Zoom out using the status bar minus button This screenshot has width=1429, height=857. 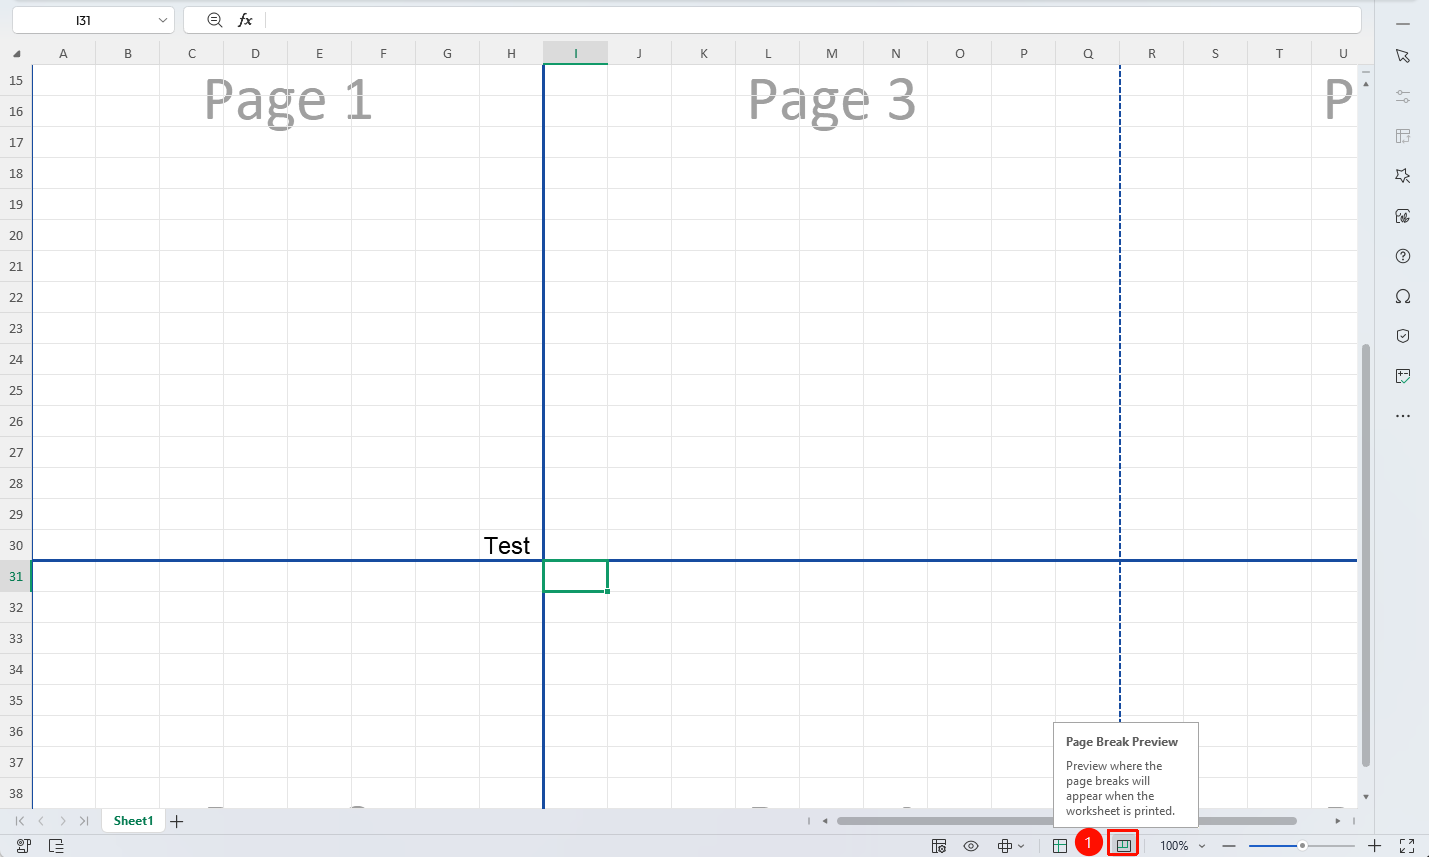coord(1229,846)
